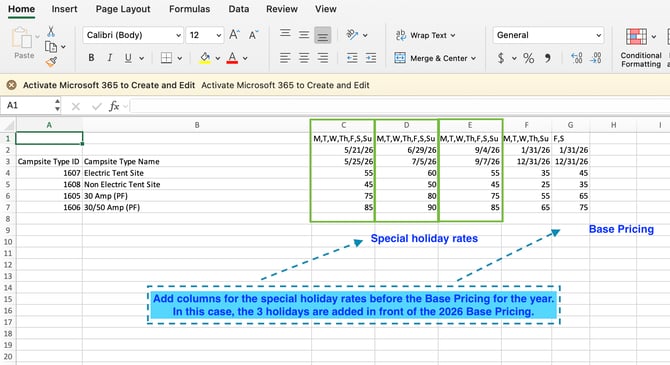Screen dimensions: 670x365
Task: Click Wrap Text button
Action: point(426,35)
